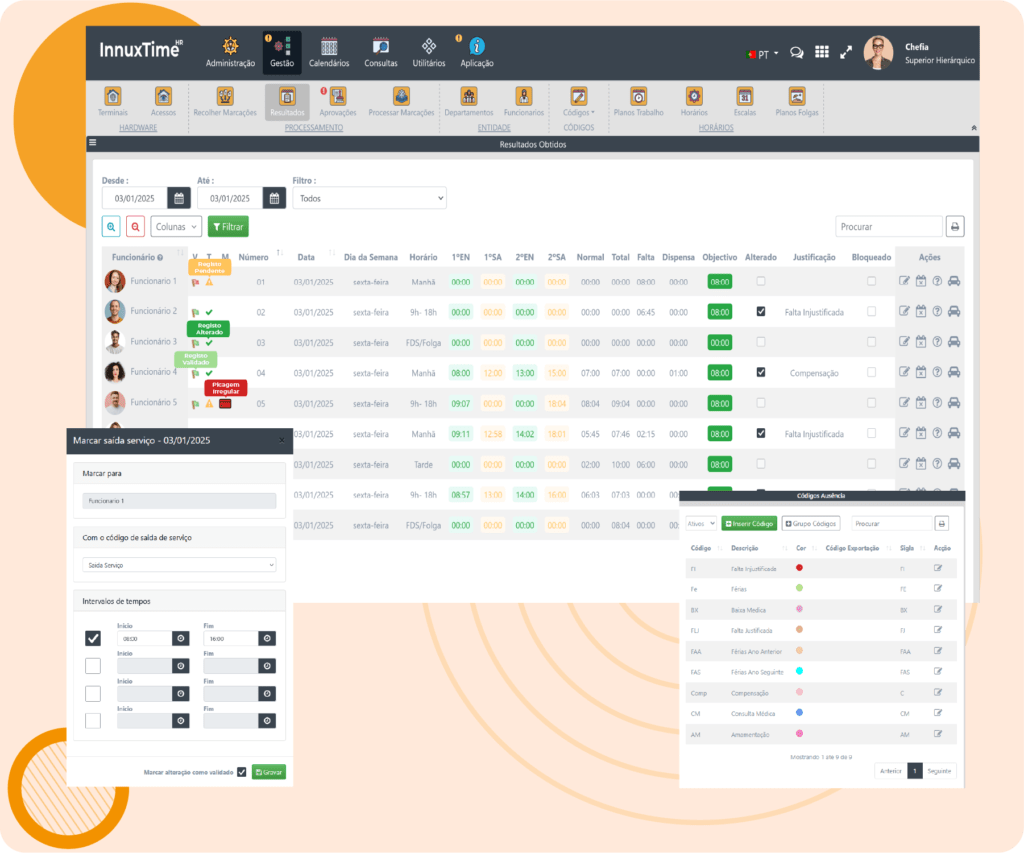Check the Alterado box for Funcionario 1
Image resolution: width=1024 pixels, height=853 pixels.
[761, 281]
